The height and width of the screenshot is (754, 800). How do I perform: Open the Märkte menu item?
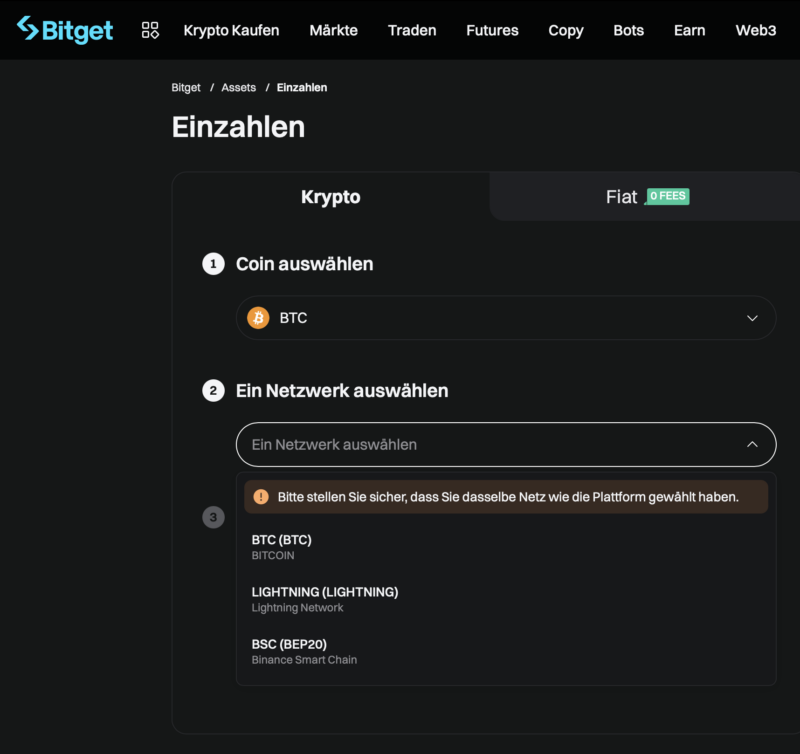coord(333,30)
